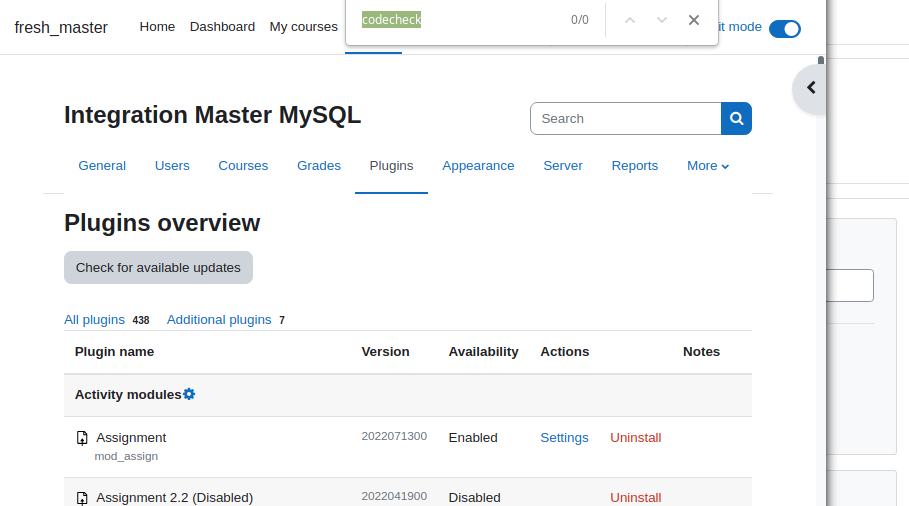909x506 pixels.
Task: Expand the block drawer chevron
Action: pos(811,88)
